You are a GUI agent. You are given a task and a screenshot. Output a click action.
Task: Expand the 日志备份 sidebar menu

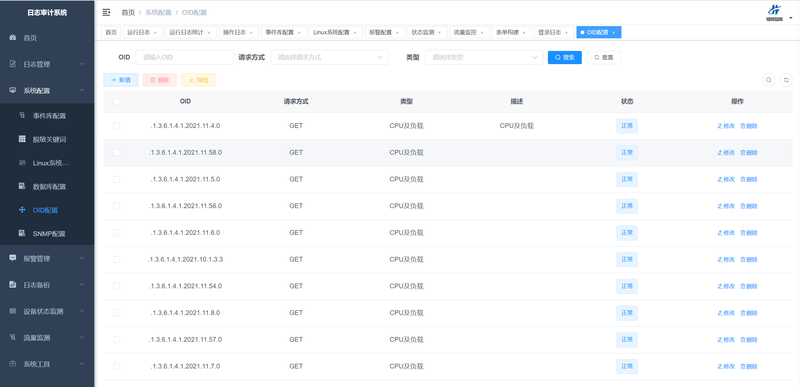tap(82, 285)
